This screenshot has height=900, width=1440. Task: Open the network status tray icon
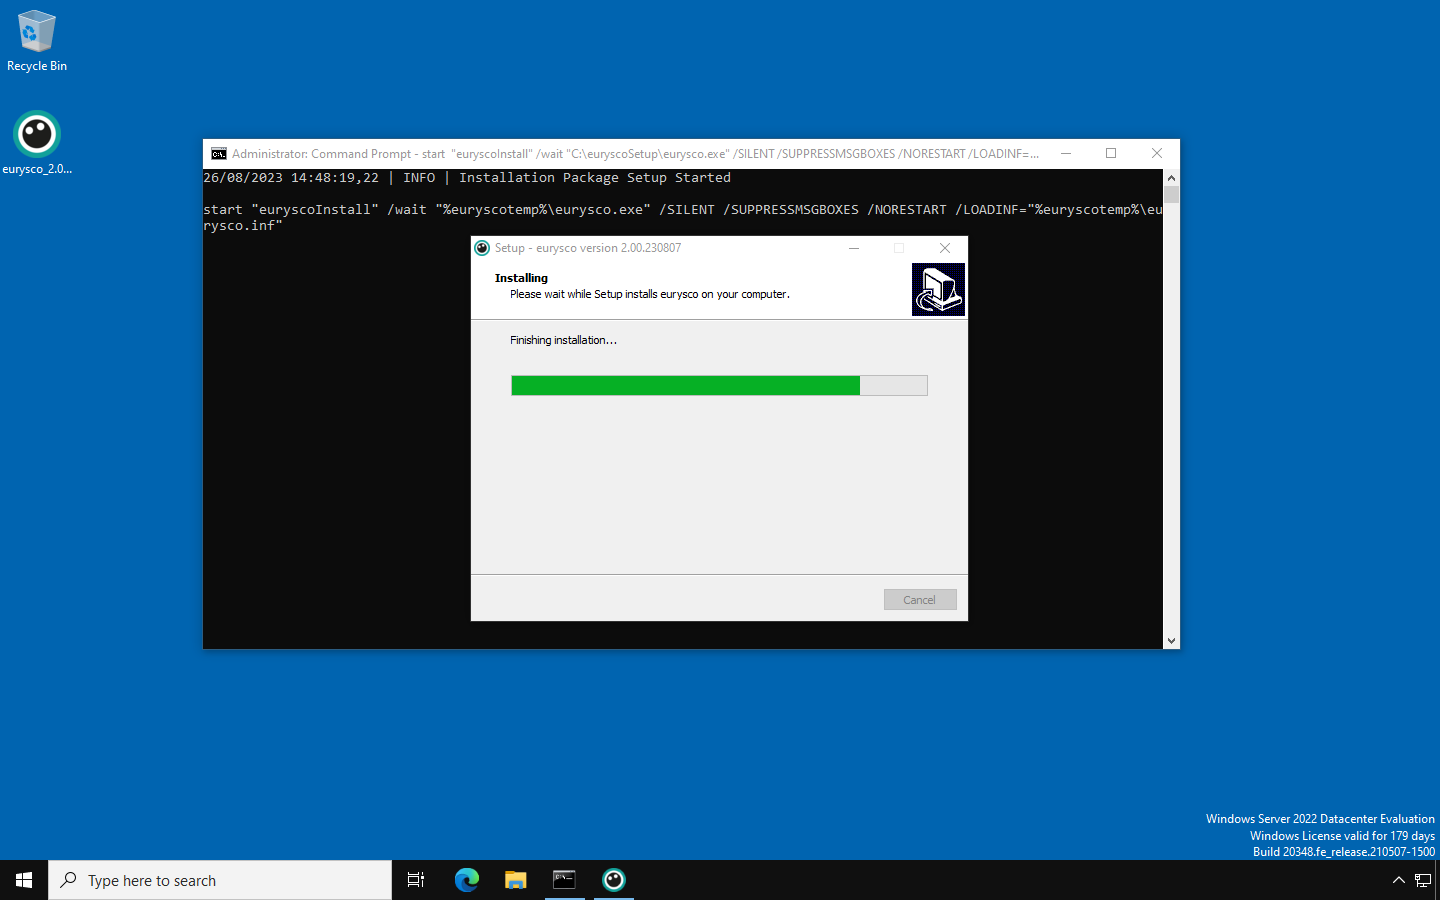(1423, 880)
